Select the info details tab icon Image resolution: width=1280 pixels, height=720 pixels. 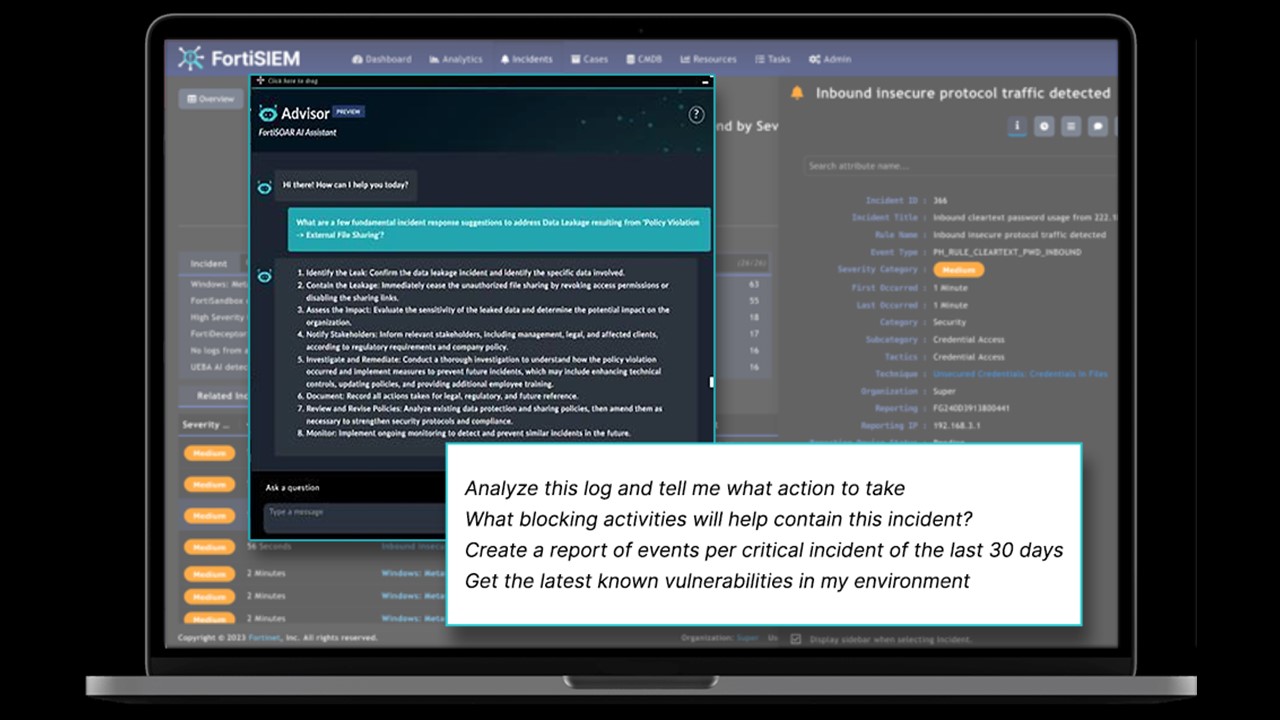[x=1018, y=126]
